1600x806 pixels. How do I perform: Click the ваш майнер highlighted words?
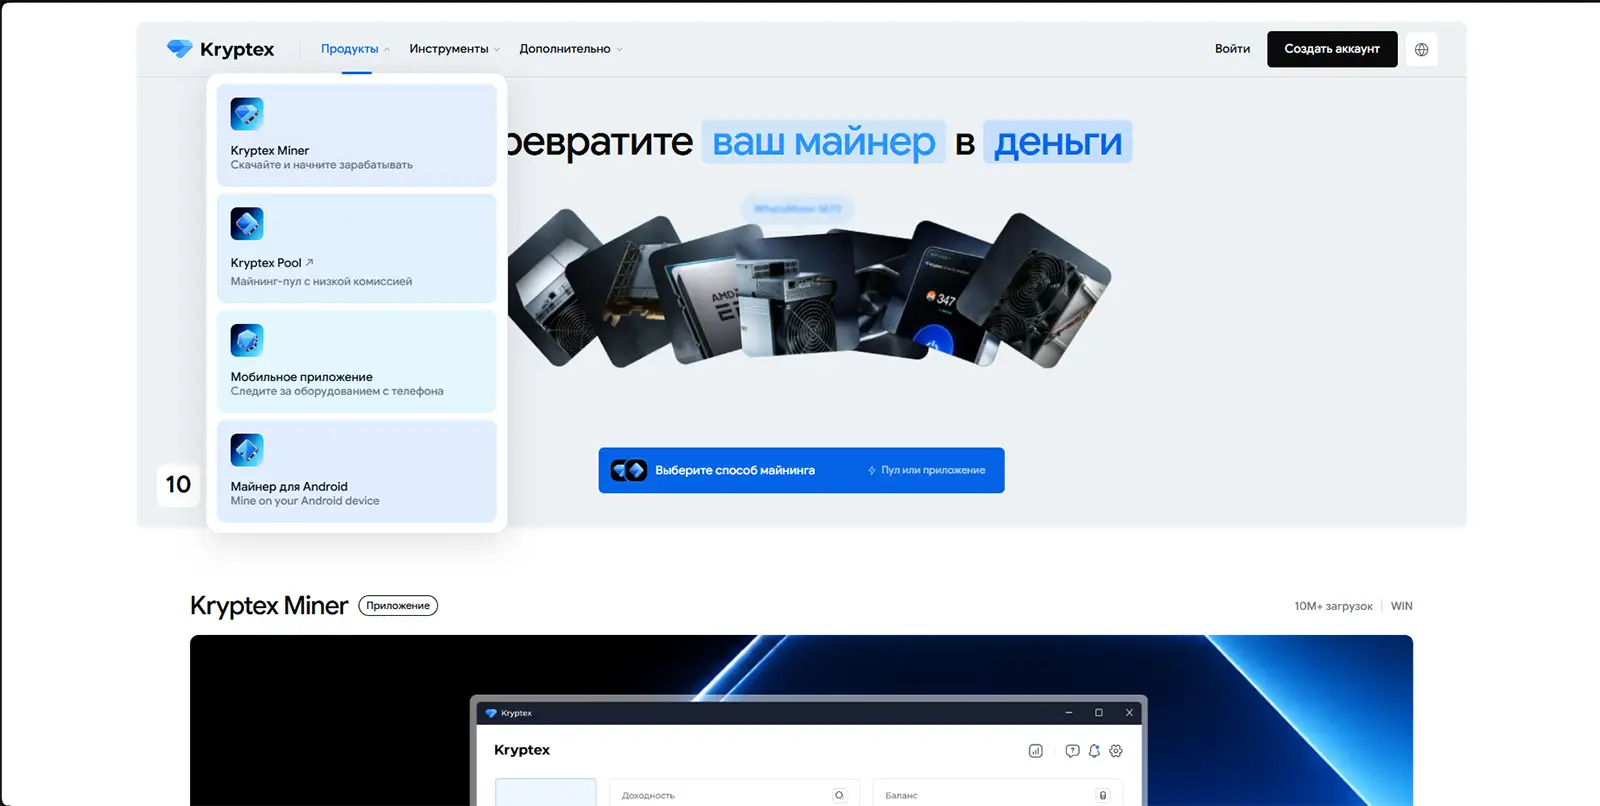point(824,142)
